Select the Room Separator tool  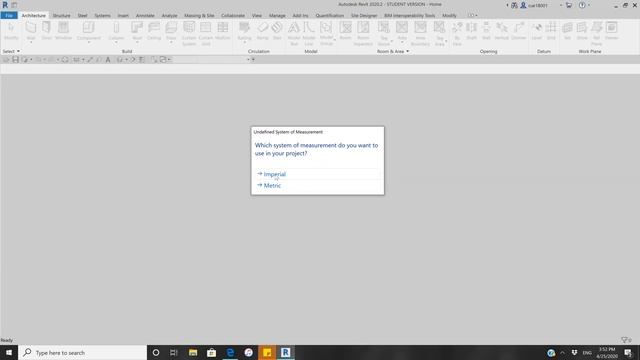coord(363,33)
